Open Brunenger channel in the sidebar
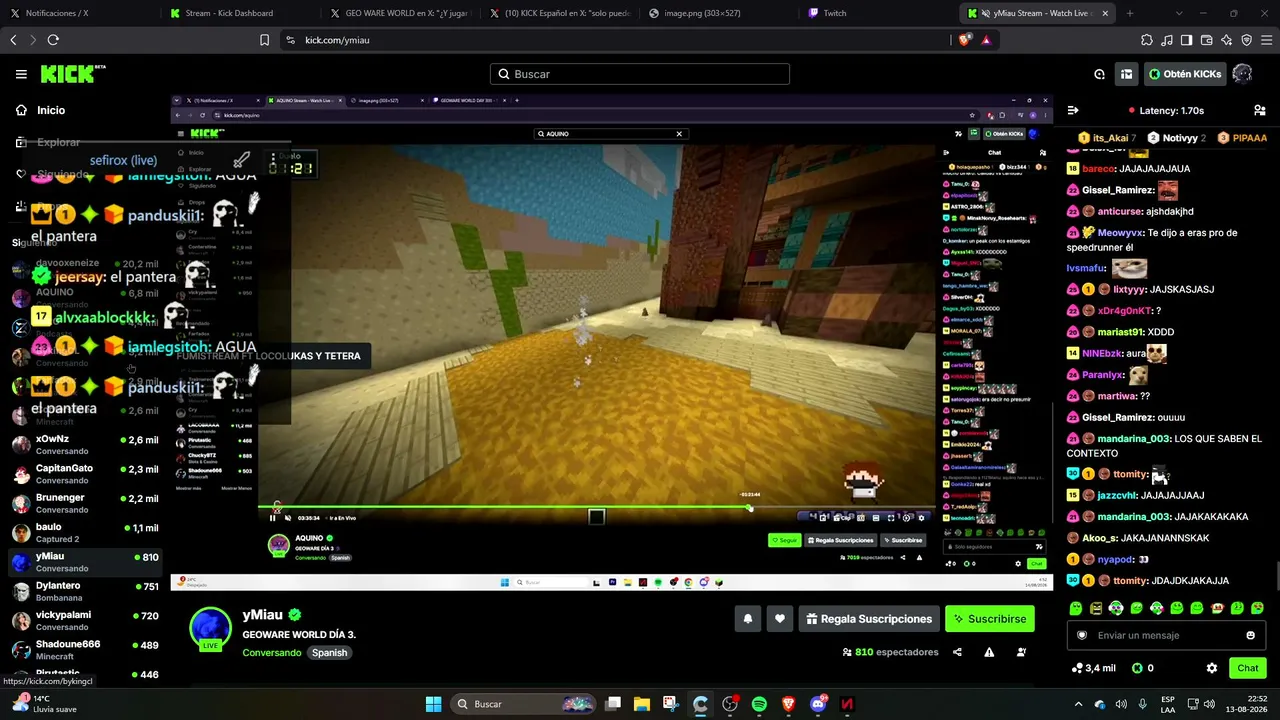The width and height of the screenshot is (1280, 720). (85, 503)
